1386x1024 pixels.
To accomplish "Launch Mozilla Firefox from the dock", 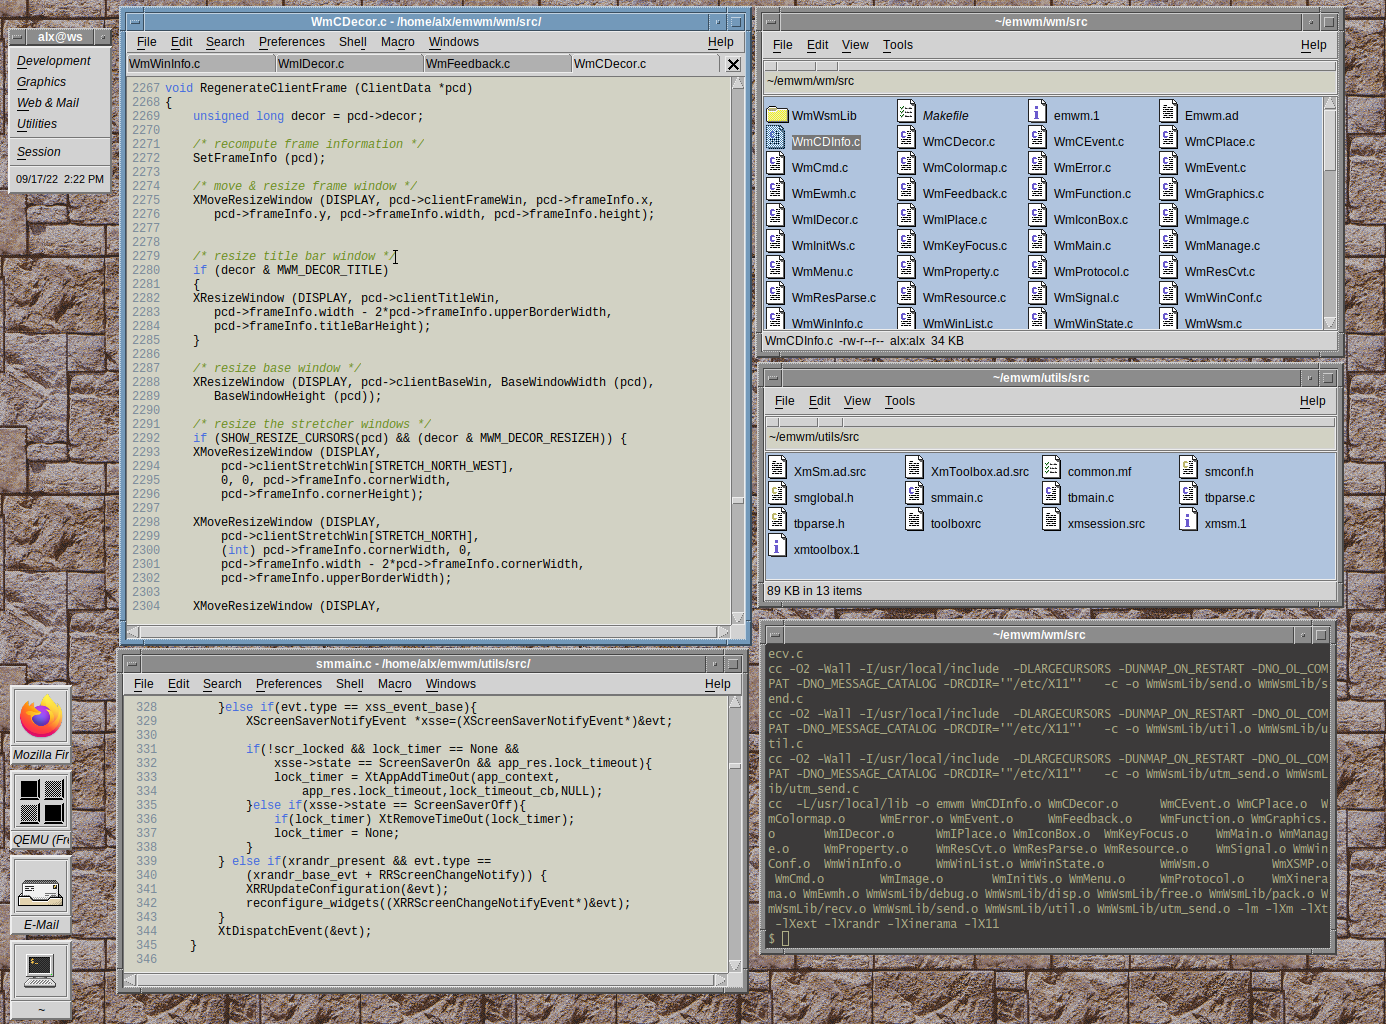I will (x=41, y=717).
